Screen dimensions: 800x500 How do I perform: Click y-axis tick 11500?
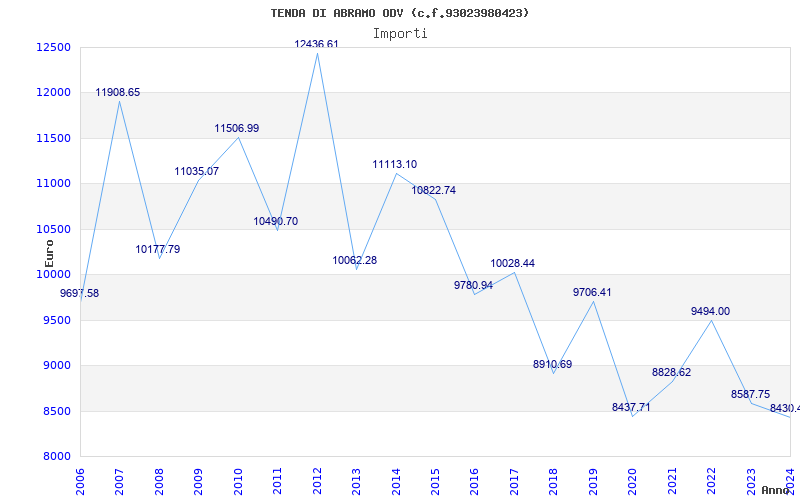click(53, 138)
